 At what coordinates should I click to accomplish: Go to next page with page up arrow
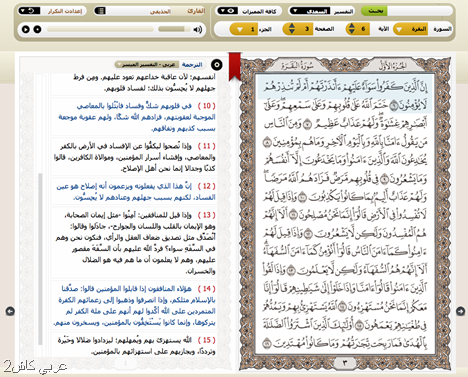click(292, 26)
